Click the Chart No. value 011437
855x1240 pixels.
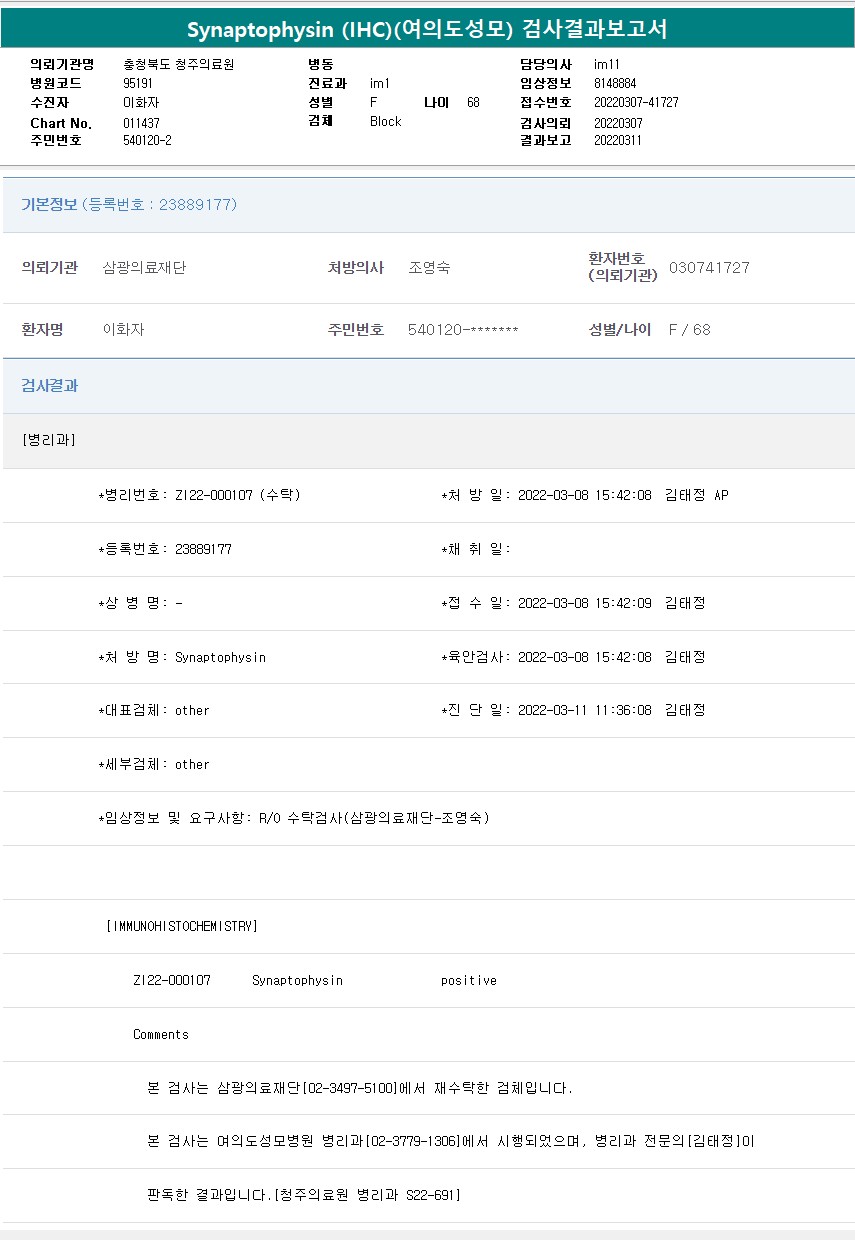point(141,123)
